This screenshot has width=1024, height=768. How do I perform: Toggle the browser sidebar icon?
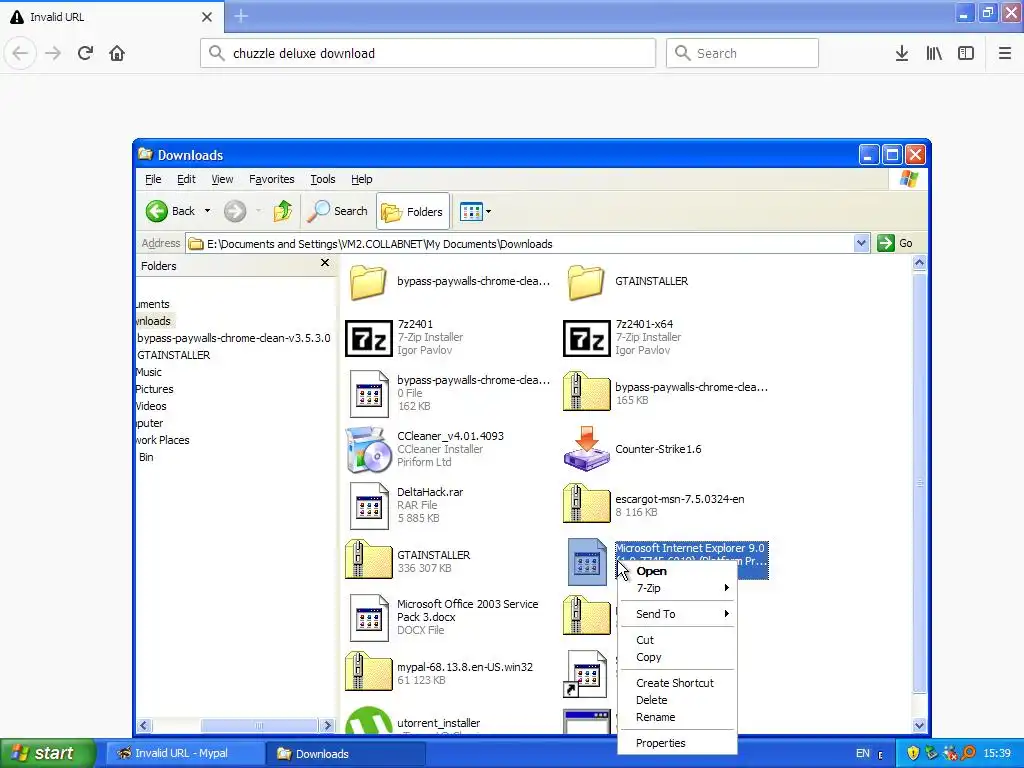[966, 53]
